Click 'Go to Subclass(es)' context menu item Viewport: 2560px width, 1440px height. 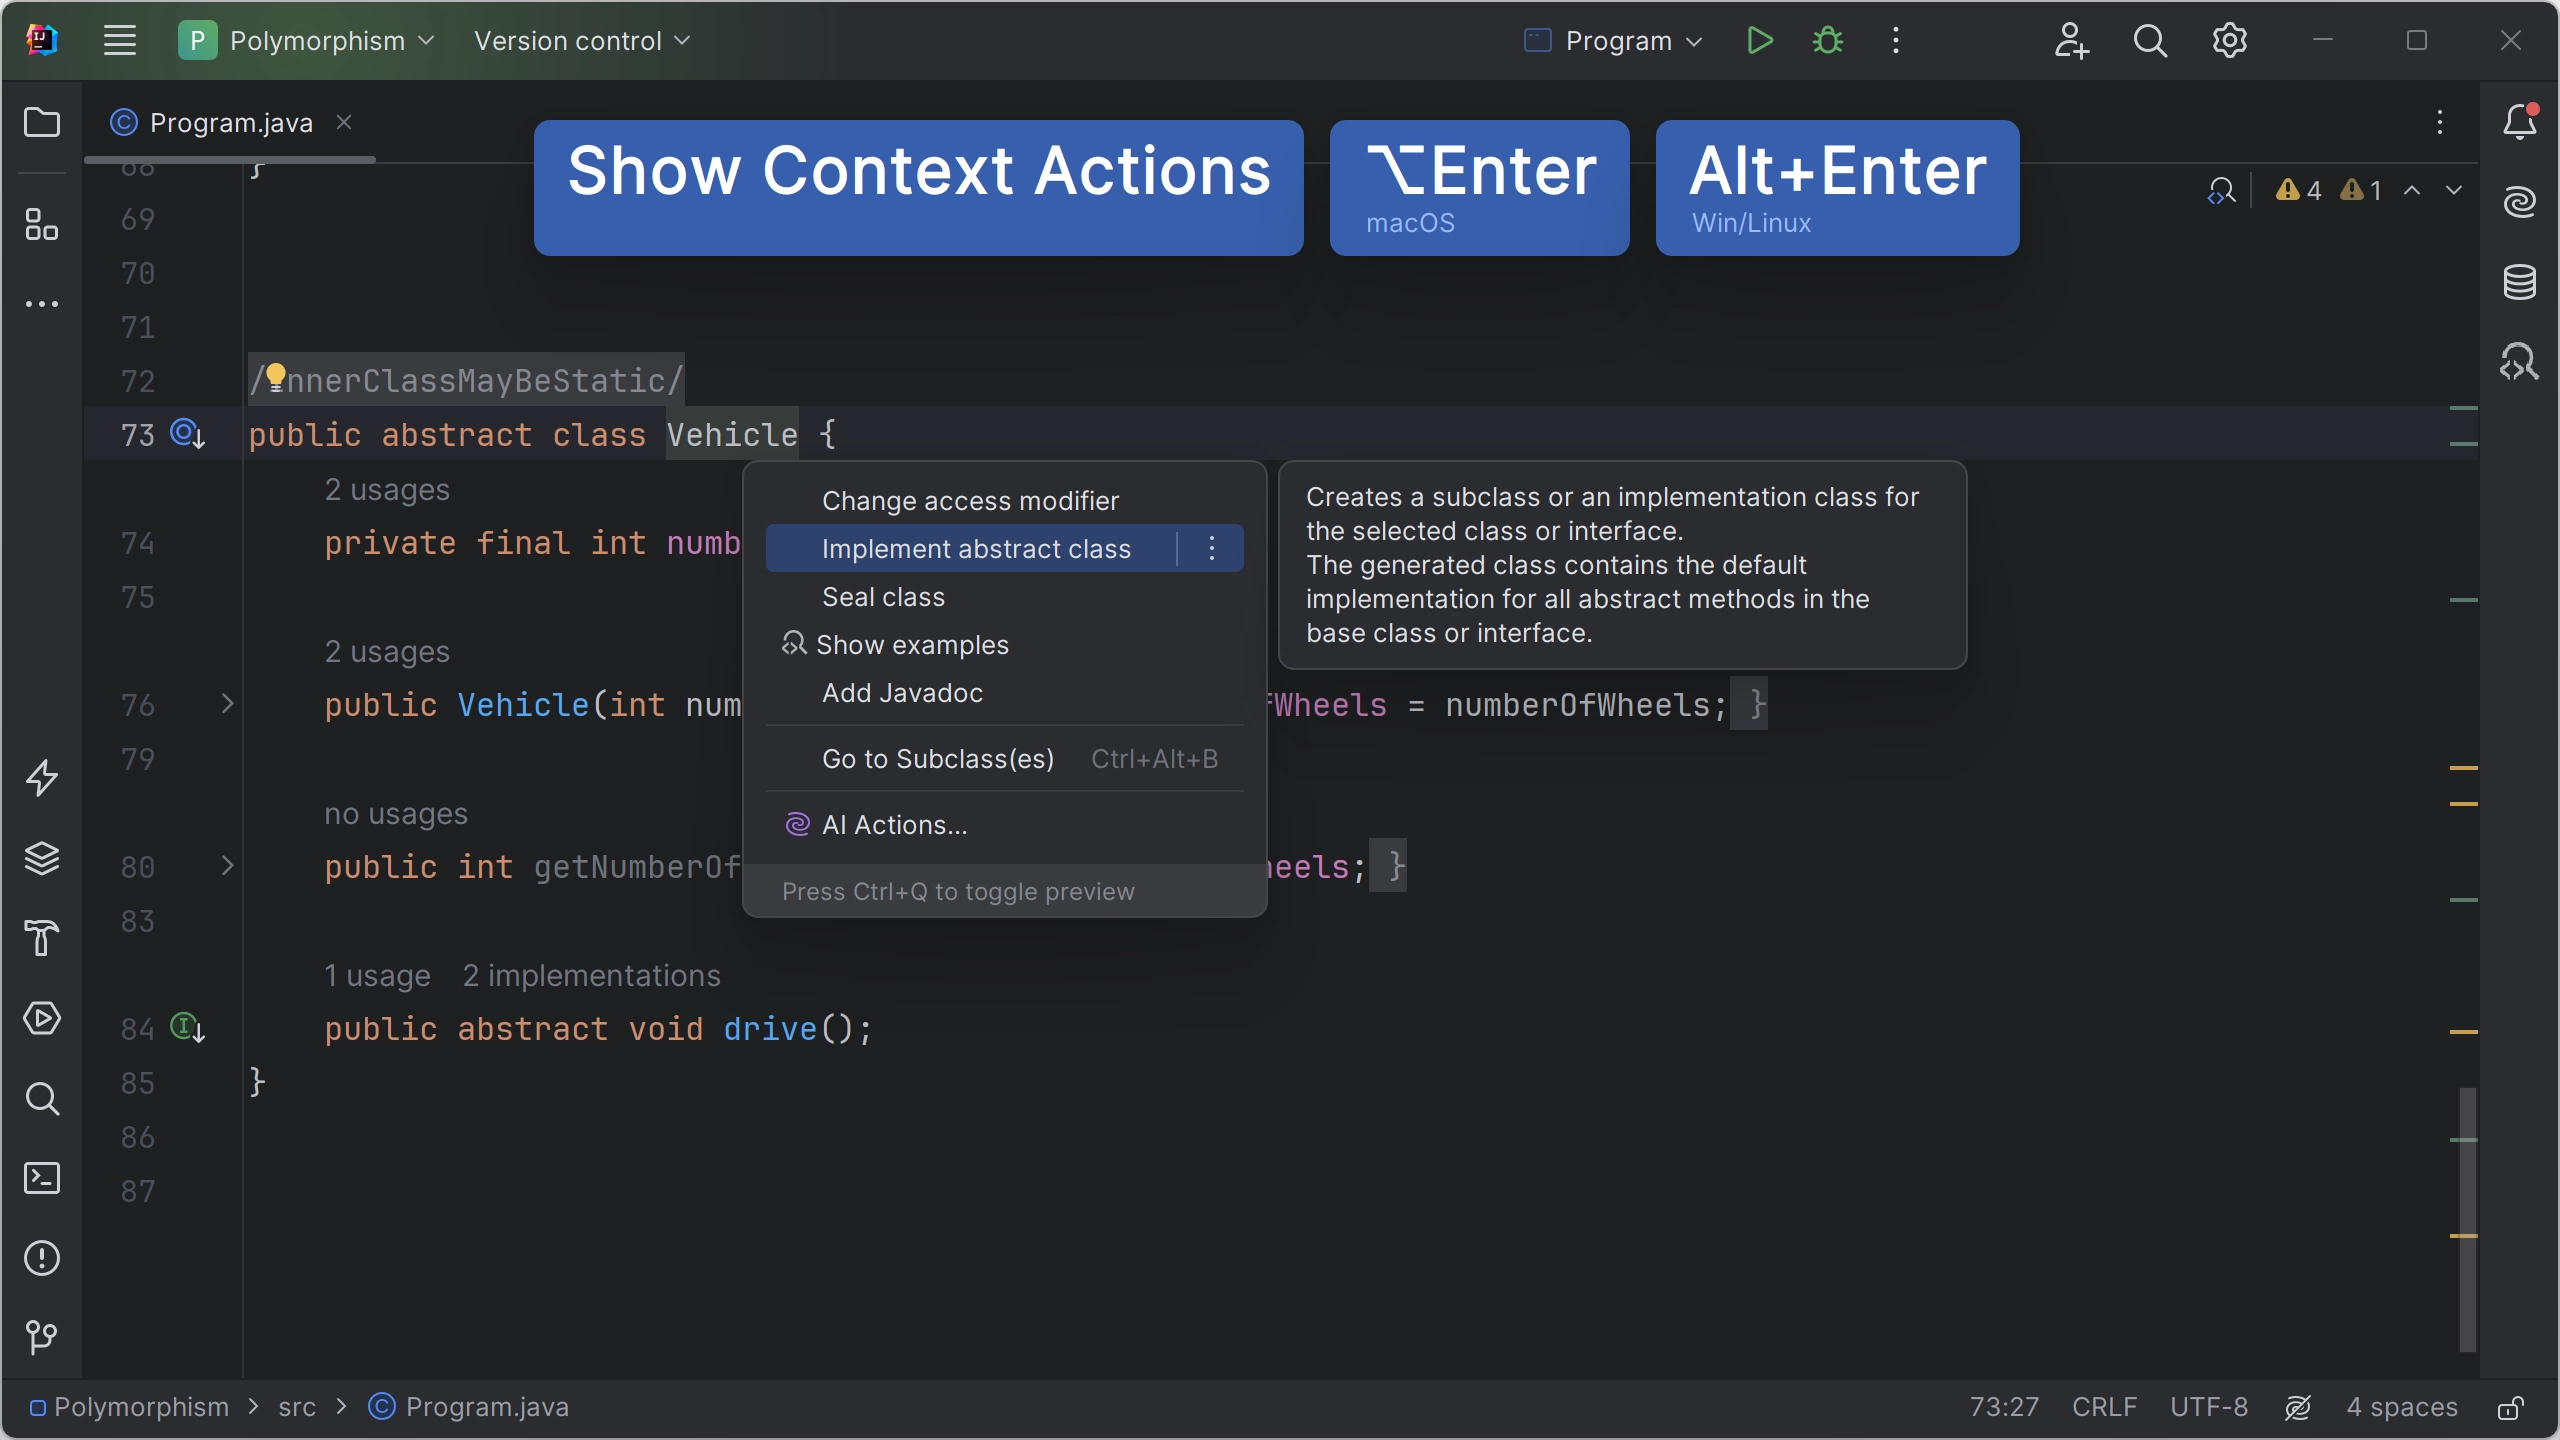(937, 758)
